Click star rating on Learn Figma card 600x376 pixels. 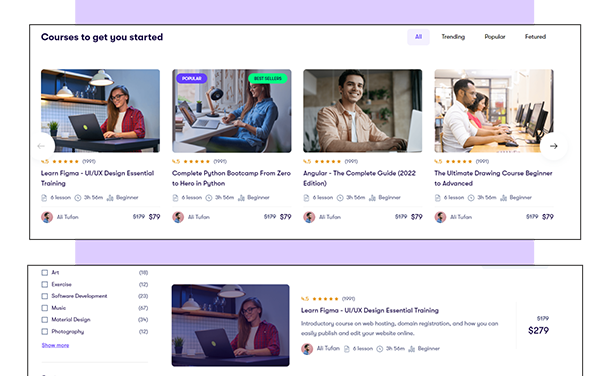click(65, 161)
